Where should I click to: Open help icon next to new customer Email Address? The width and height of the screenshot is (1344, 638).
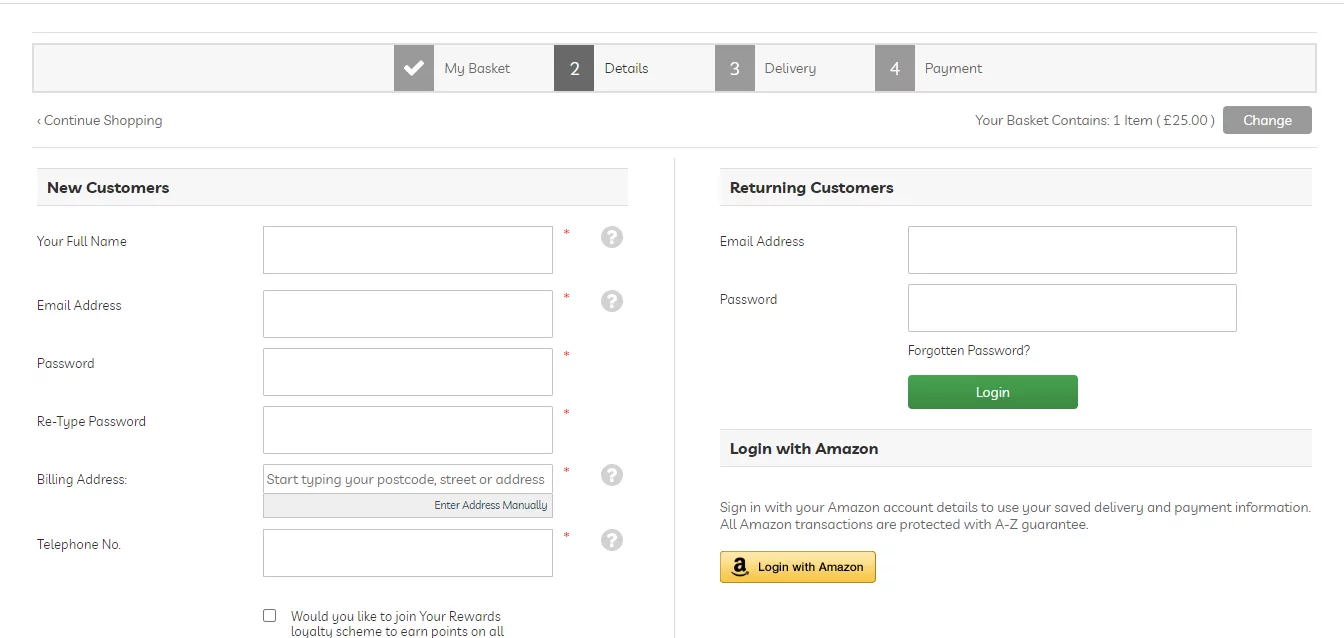[x=612, y=301]
